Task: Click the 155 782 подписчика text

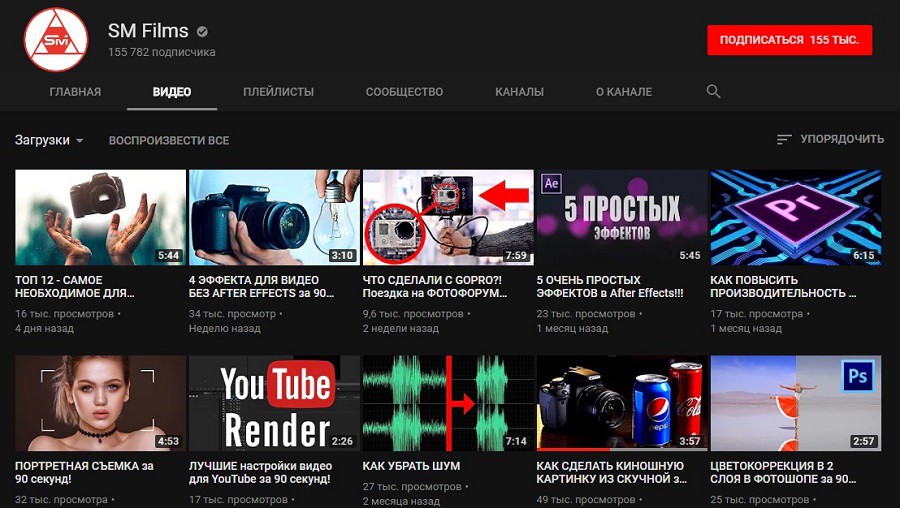Action: pyautogui.click(x=162, y=52)
